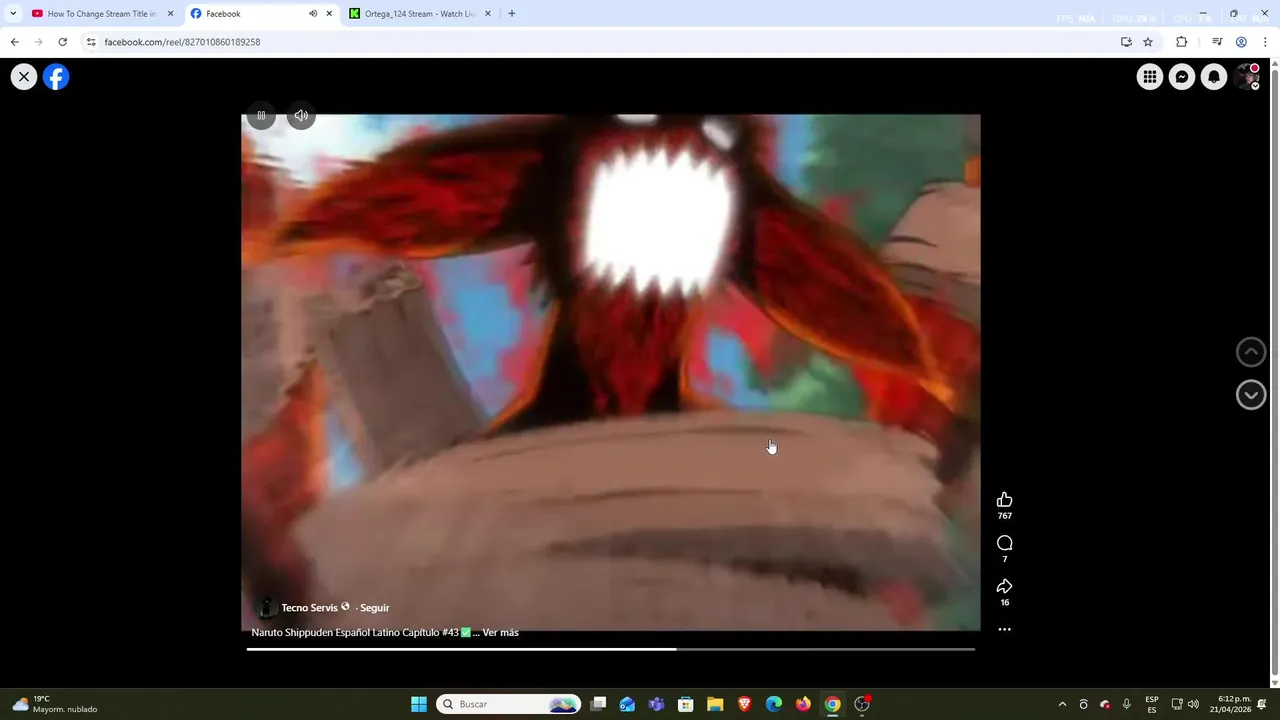This screenshot has height=720, width=1280.
Task: Open the Chrome profile icon
Action: 1241,42
